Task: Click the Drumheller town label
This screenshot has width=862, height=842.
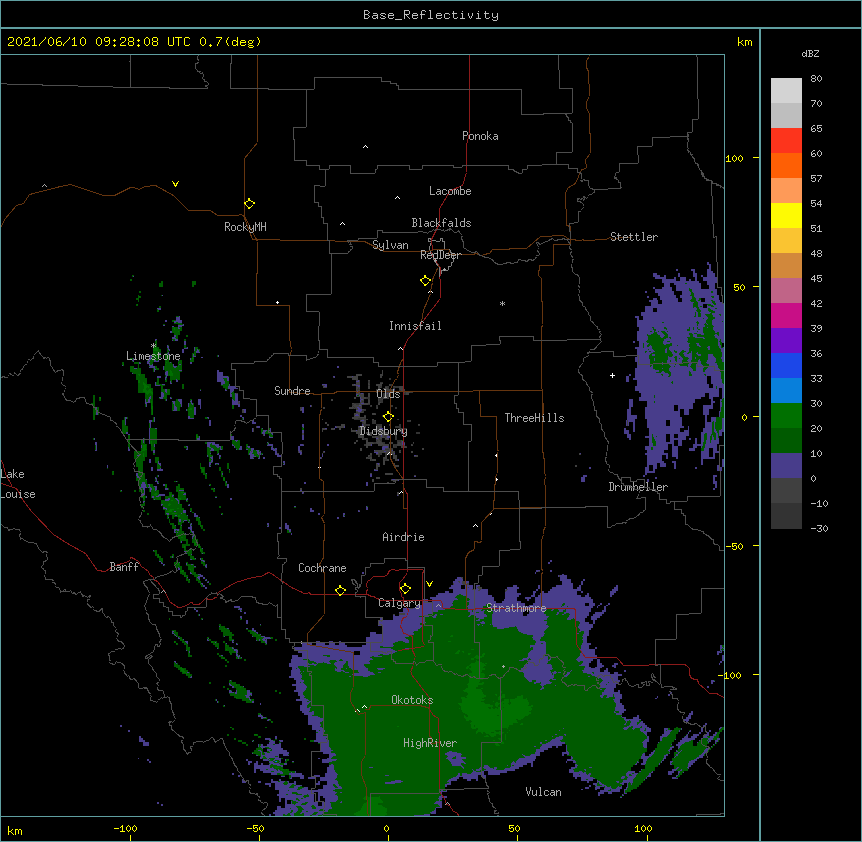Action: [x=638, y=487]
